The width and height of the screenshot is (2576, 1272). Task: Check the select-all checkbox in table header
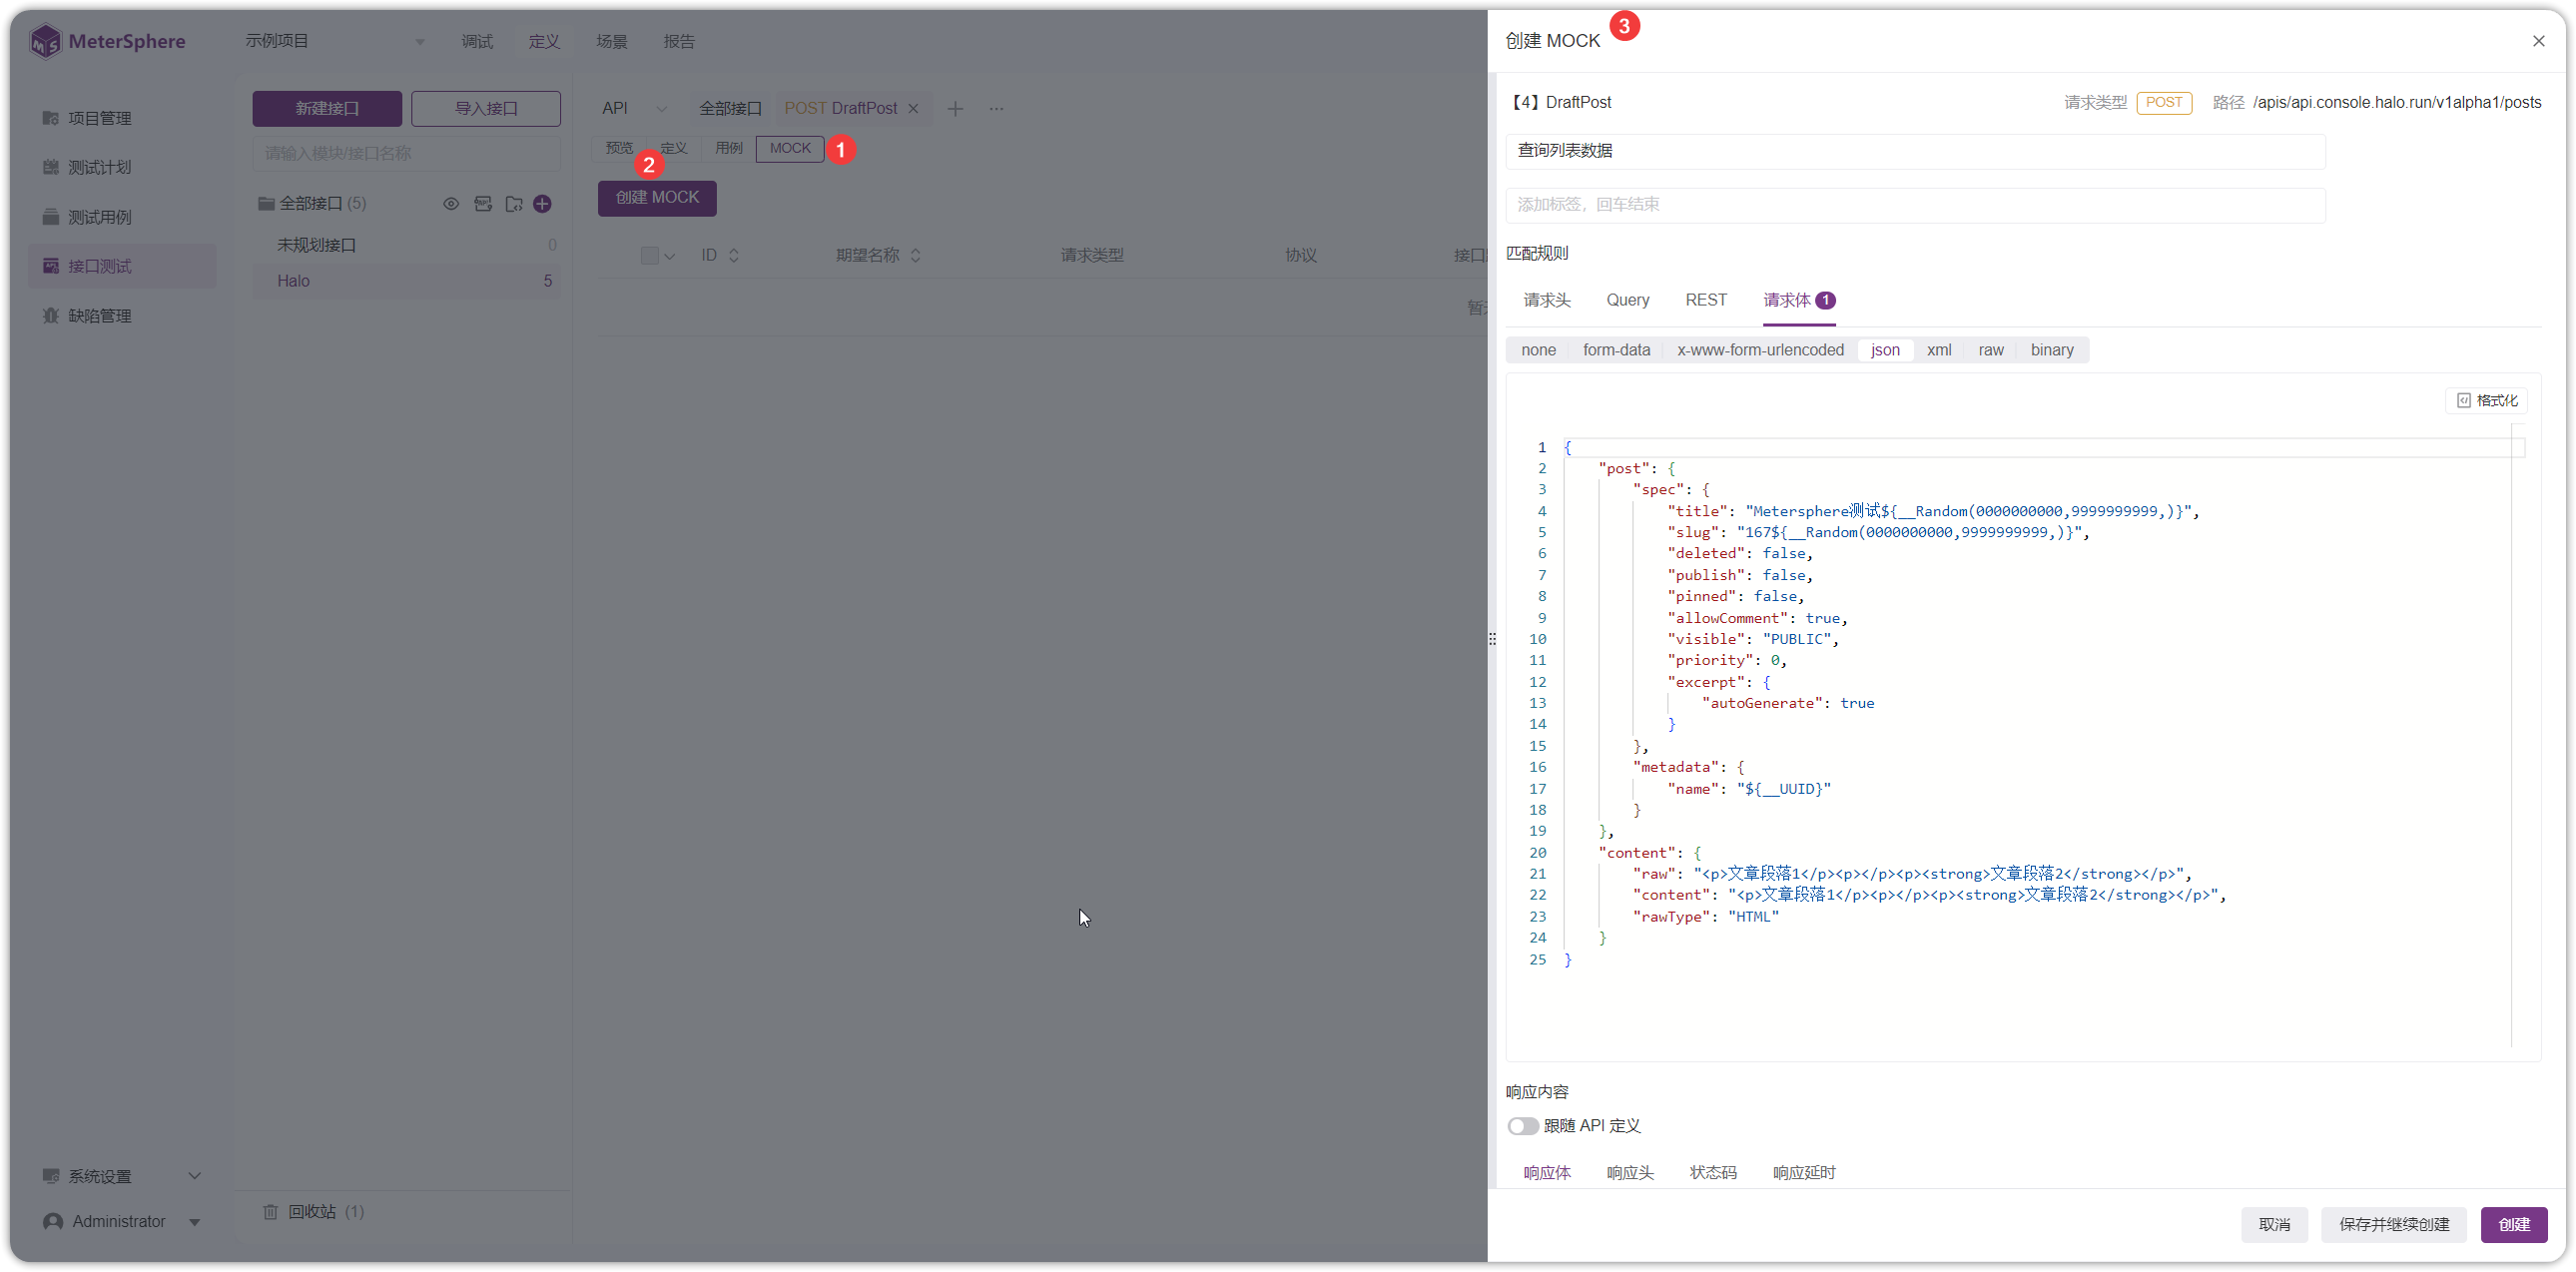click(x=650, y=256)
